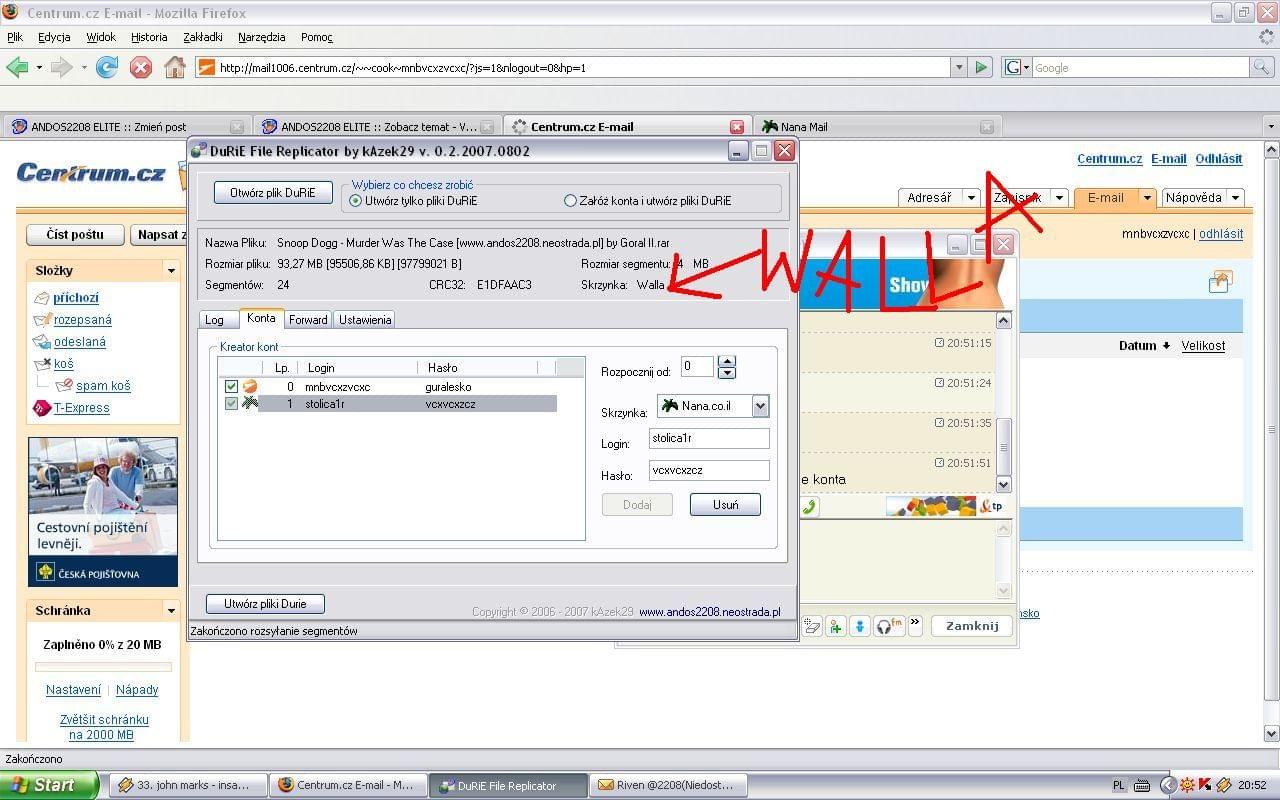Image resolution: width=1280 pixels, height=800 pixels.
Task: Click the Google search magnifier icon
Action: [1263, 67]
